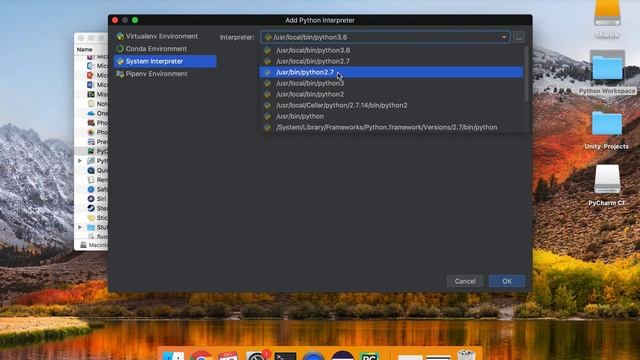
Task: Click the Python icon beside /usr/local/bin/python3
Action: pos(267,83)
